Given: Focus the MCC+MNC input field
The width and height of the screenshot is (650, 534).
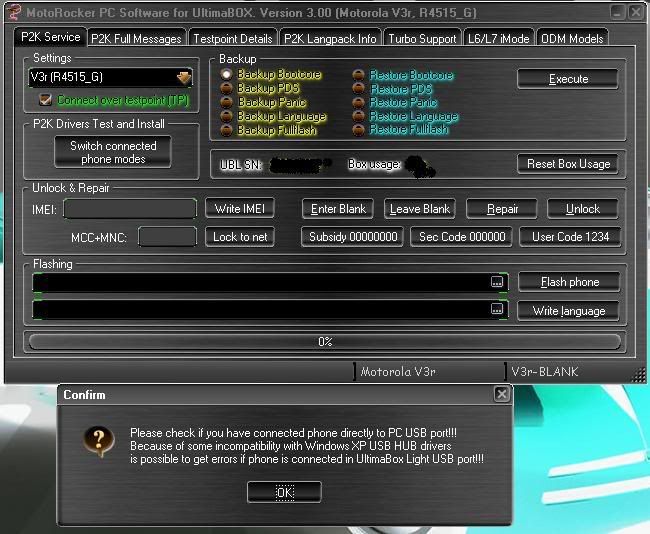Looking at the screenshot, I should tap(167, 237).
